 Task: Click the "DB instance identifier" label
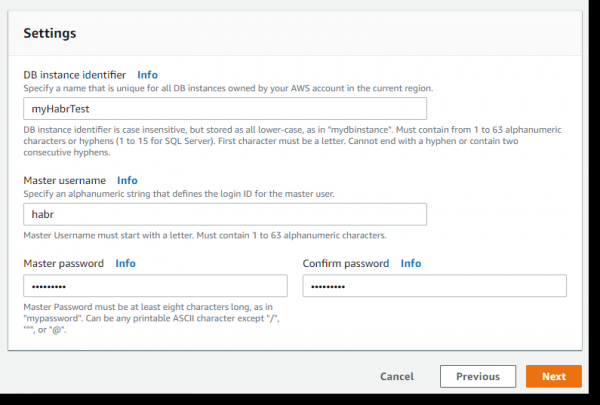pyautogui.click(x=75, y=75)
